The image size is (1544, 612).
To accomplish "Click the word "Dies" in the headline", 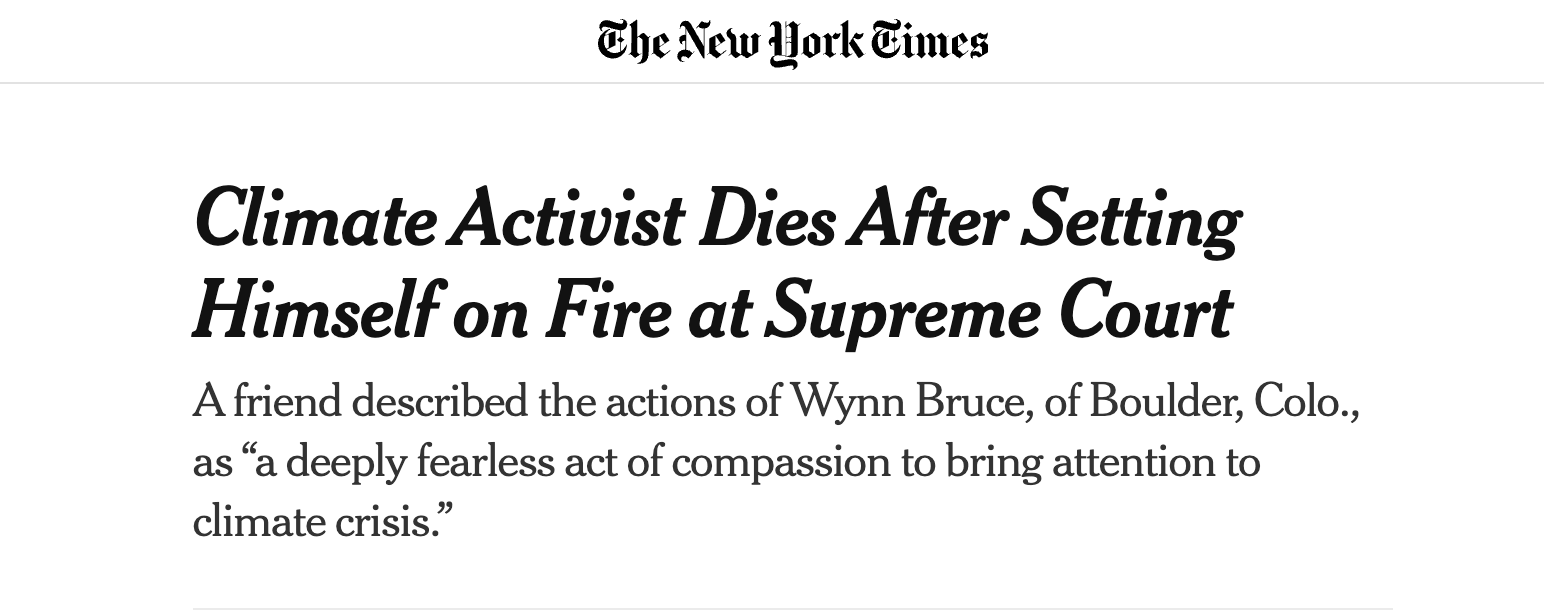I will point(767,219).
